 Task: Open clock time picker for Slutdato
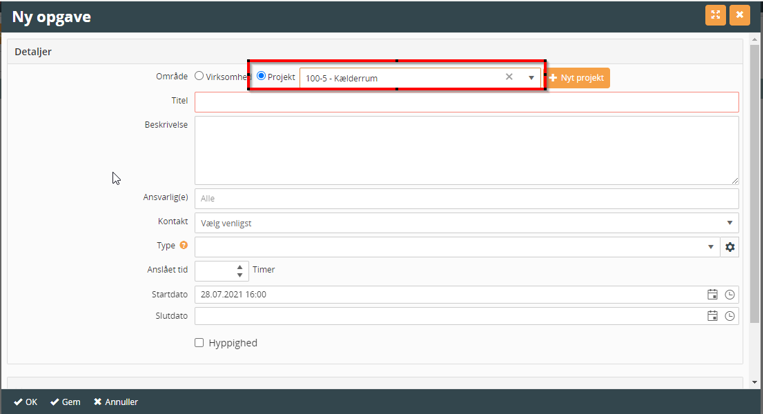[x=730, y=316]
